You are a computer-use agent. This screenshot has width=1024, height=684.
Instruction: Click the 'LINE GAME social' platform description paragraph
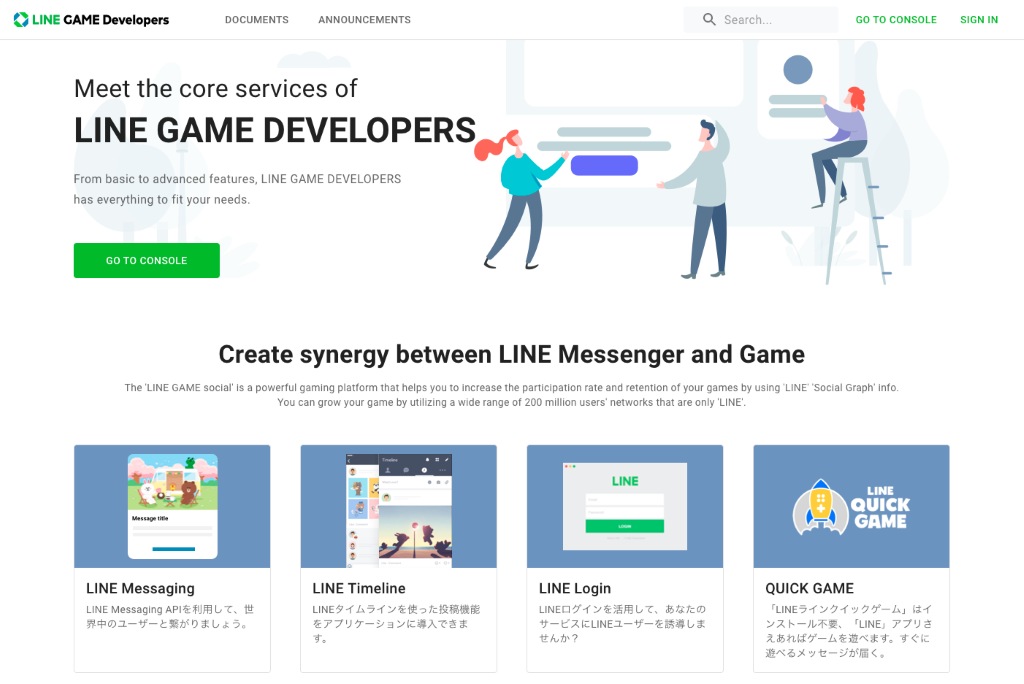point(512,395)
